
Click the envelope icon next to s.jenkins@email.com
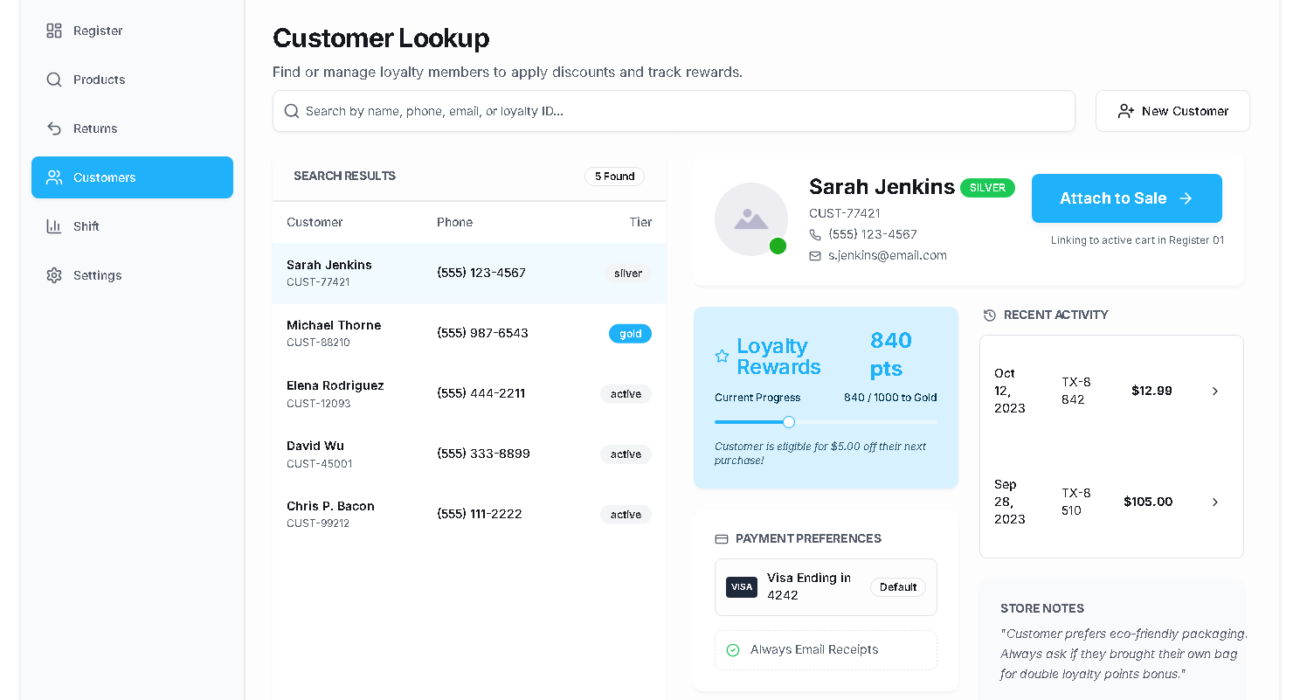pos(815,256)
